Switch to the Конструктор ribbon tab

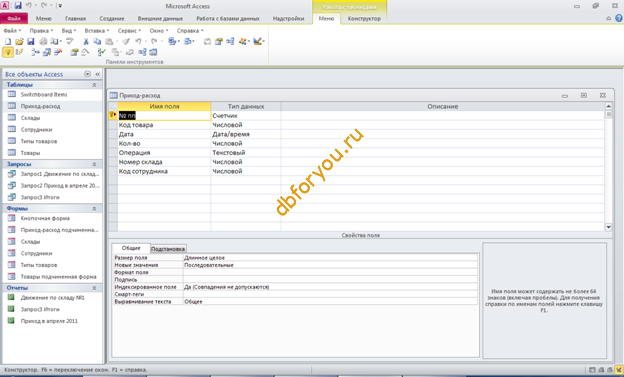pos(364,18)
